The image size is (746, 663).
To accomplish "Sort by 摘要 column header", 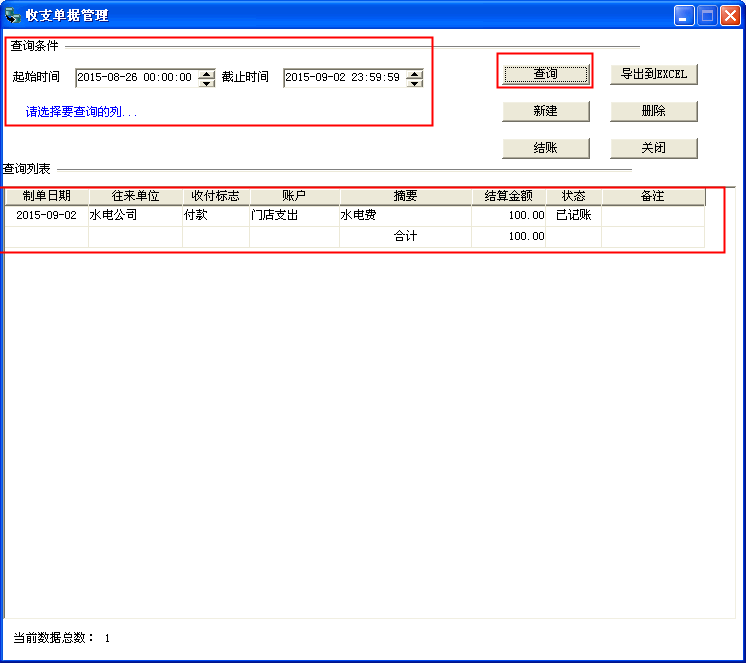I will pos(405,196).
